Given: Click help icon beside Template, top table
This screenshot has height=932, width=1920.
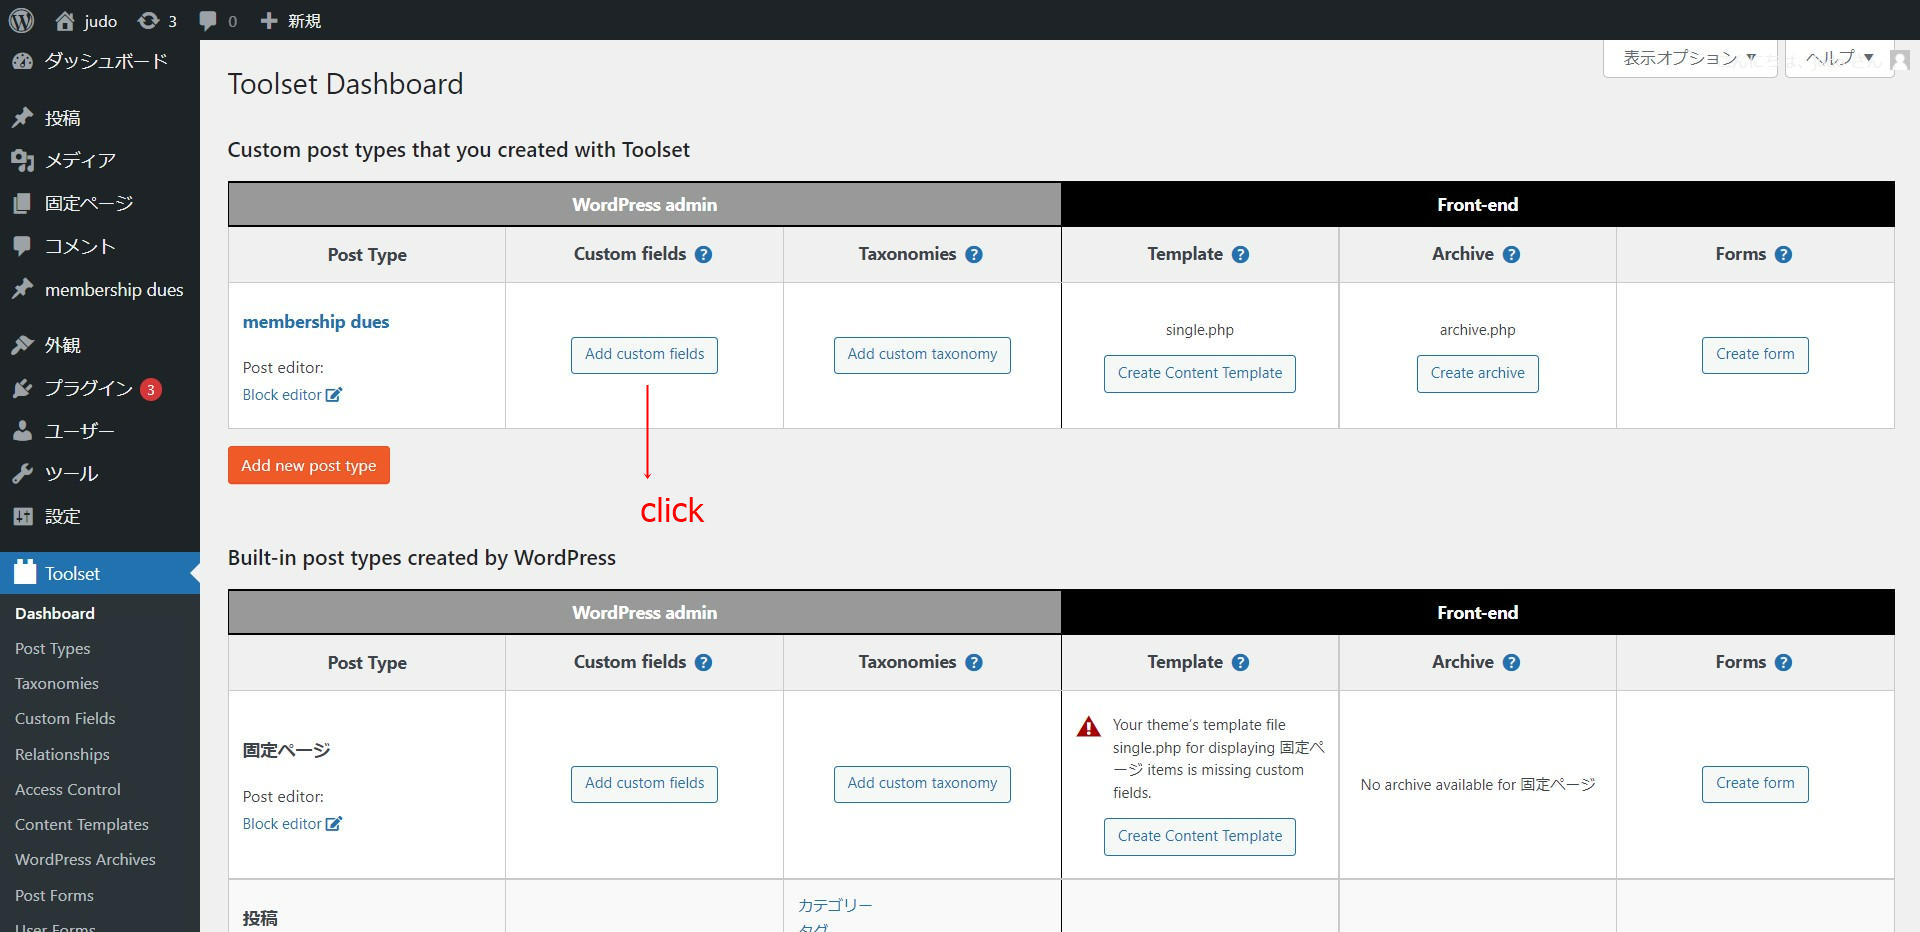Looking at the screenshot, I should (x=1240, y=254).
